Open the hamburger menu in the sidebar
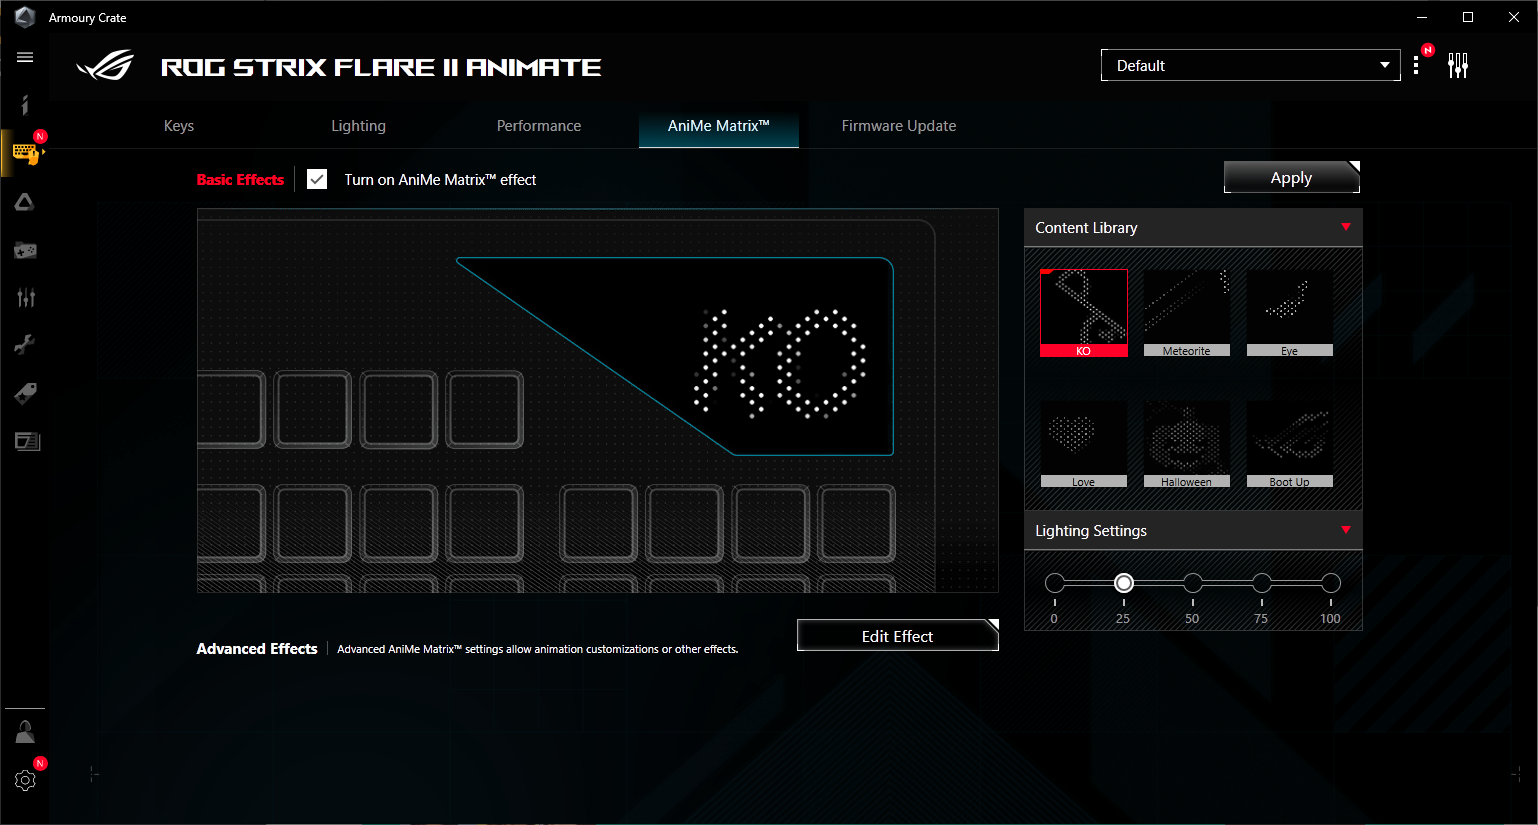 [25, 57]
